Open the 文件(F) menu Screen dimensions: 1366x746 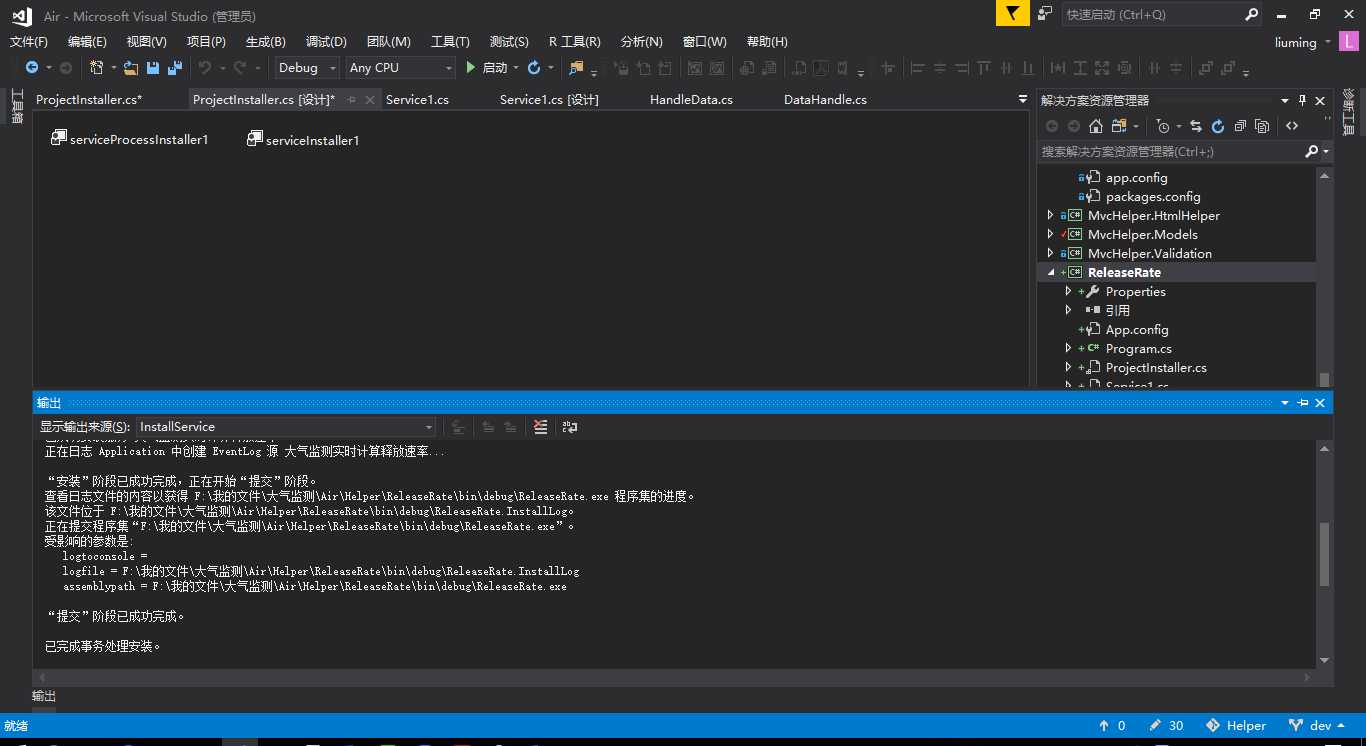pos(29,42)
